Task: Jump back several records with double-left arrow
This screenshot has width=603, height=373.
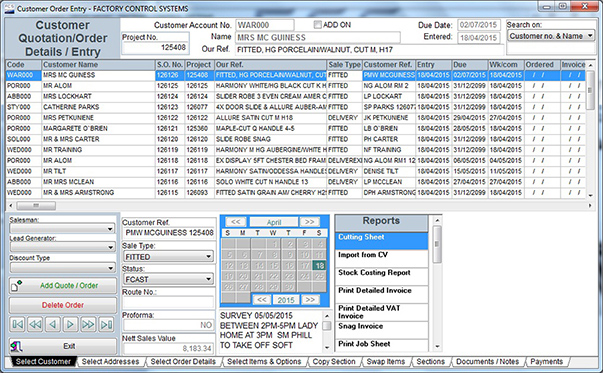Action: tap(35, 325)
